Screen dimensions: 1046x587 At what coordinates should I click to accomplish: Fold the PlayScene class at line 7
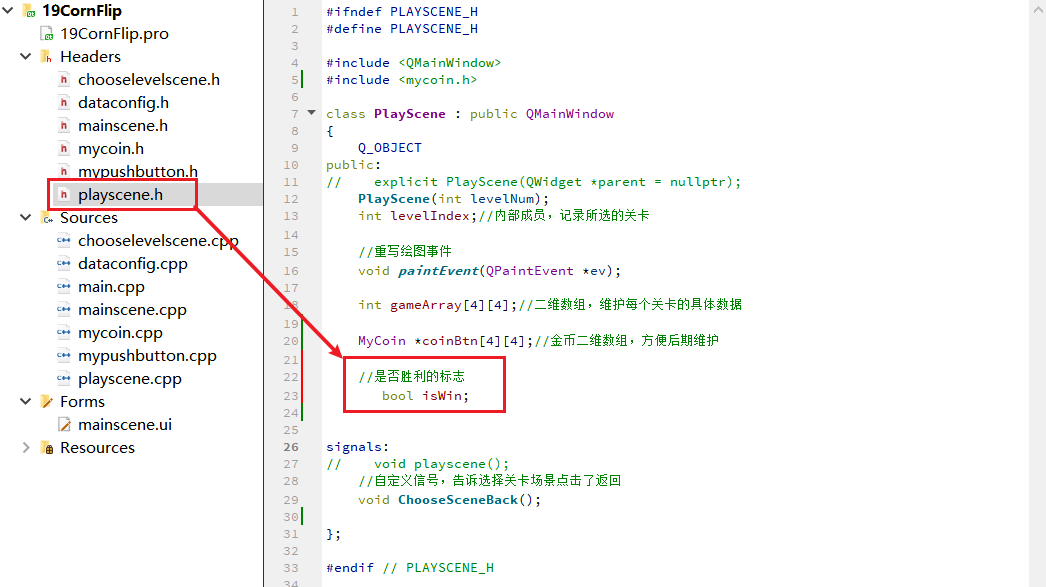[312, 113]
